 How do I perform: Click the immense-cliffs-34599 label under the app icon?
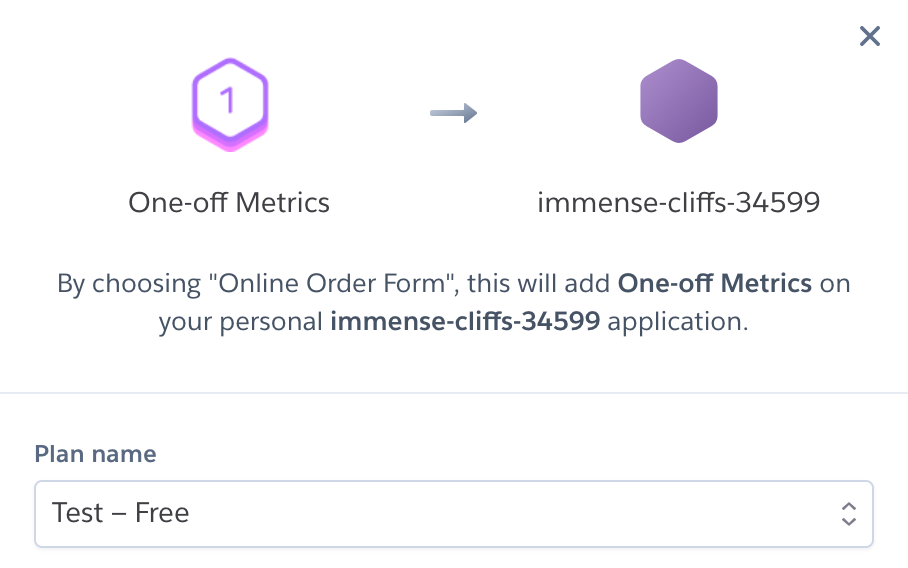pos(679,203)
